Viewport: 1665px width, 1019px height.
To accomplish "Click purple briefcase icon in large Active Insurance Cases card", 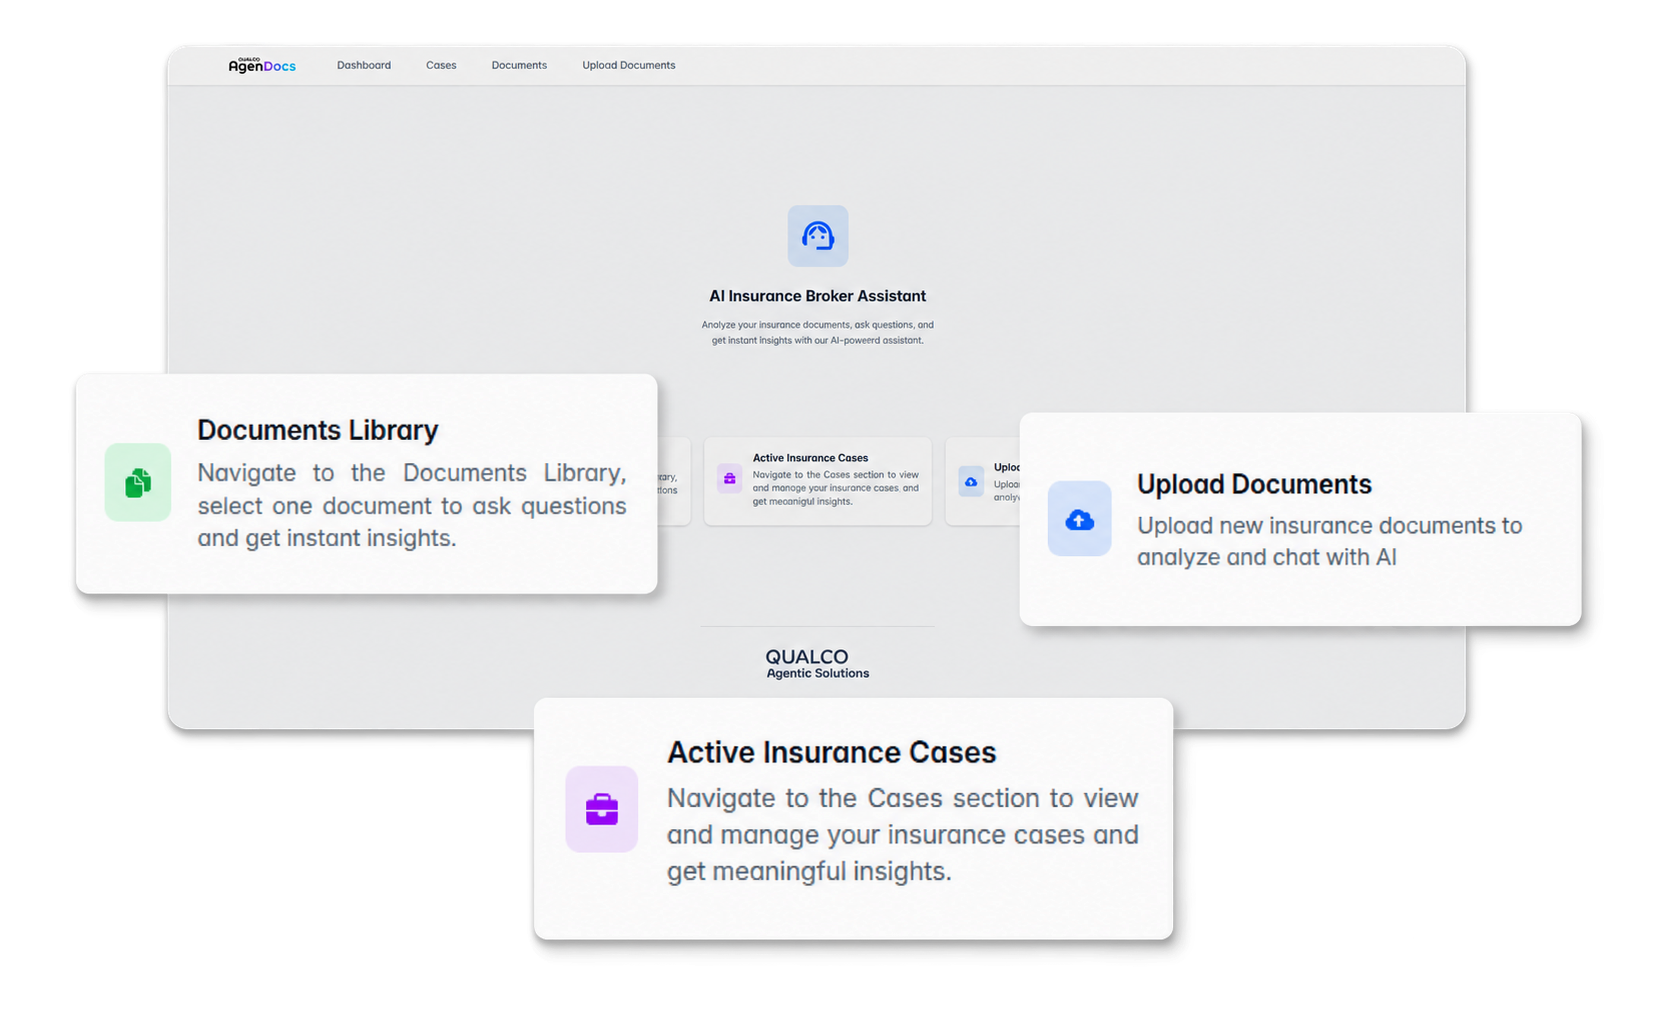I will (x=601, y=809).
